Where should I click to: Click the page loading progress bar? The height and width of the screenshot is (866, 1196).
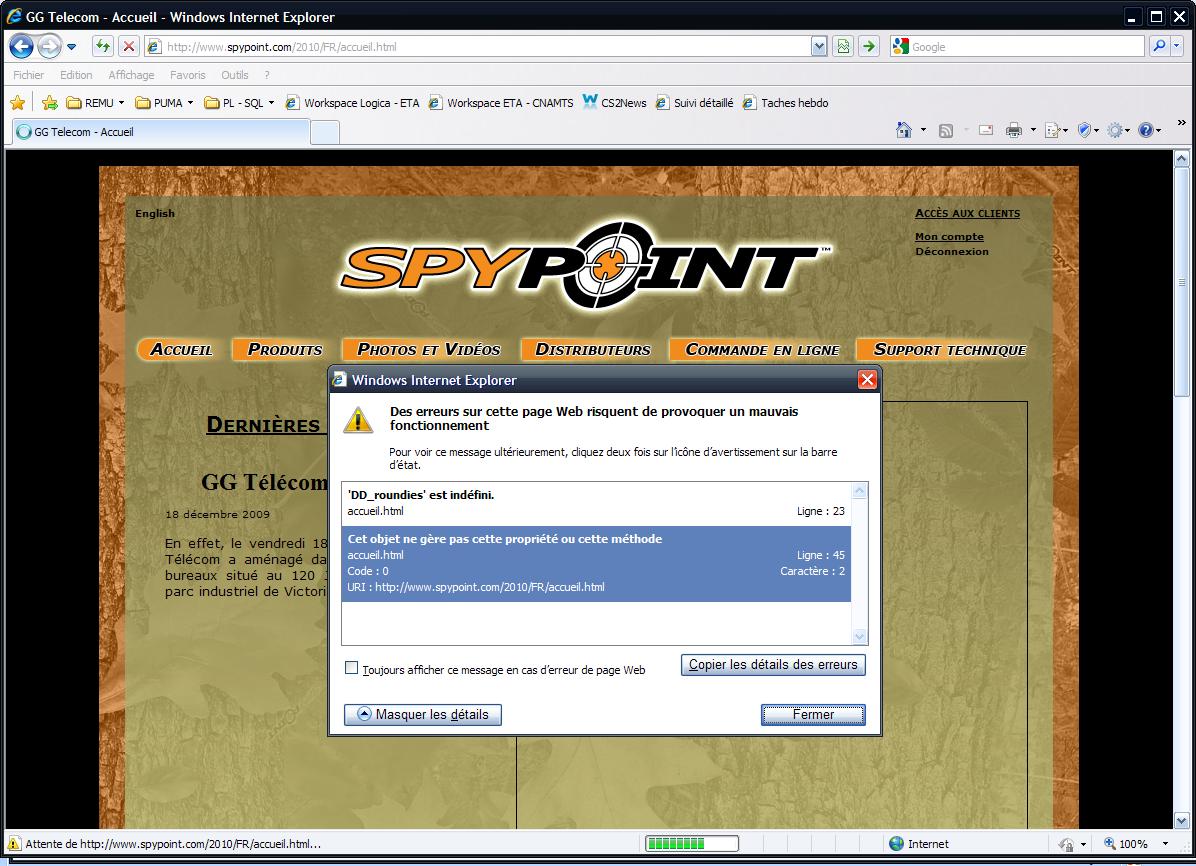[692, 843]
